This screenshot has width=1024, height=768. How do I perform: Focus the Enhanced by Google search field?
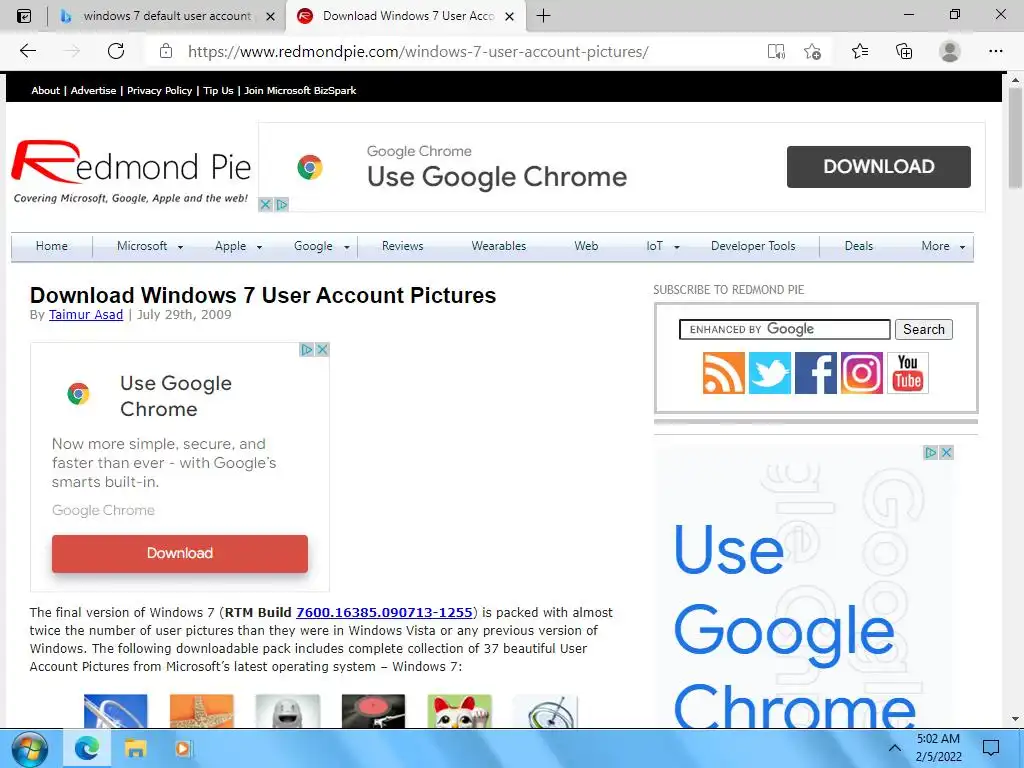click(784, 329)
